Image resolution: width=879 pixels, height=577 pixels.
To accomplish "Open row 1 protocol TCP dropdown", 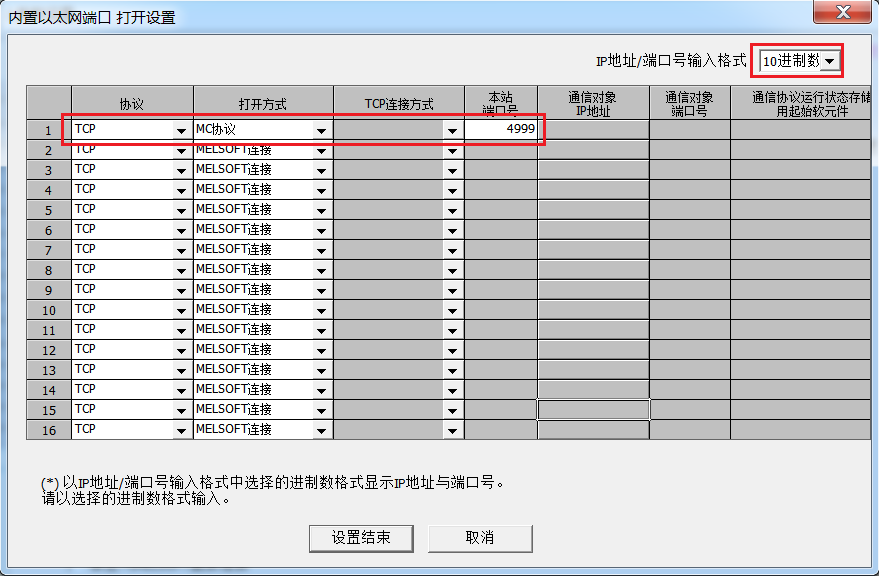I will [181, 130].
